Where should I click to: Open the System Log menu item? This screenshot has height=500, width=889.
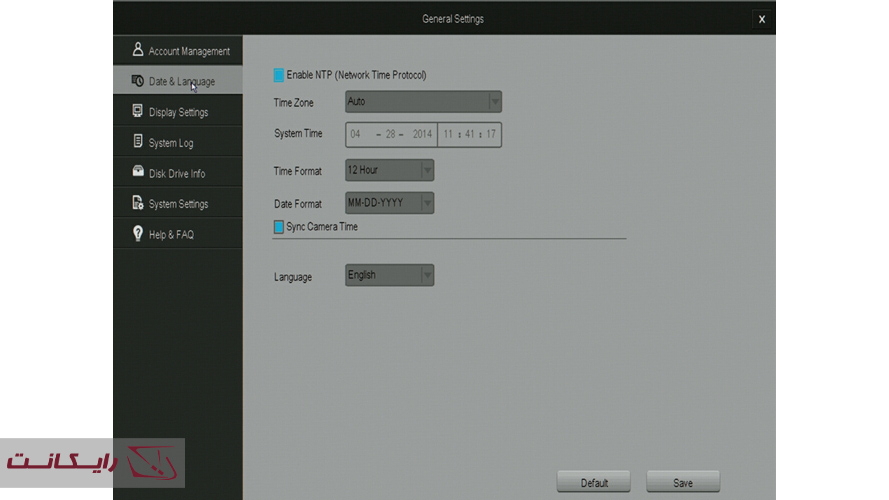171,143
